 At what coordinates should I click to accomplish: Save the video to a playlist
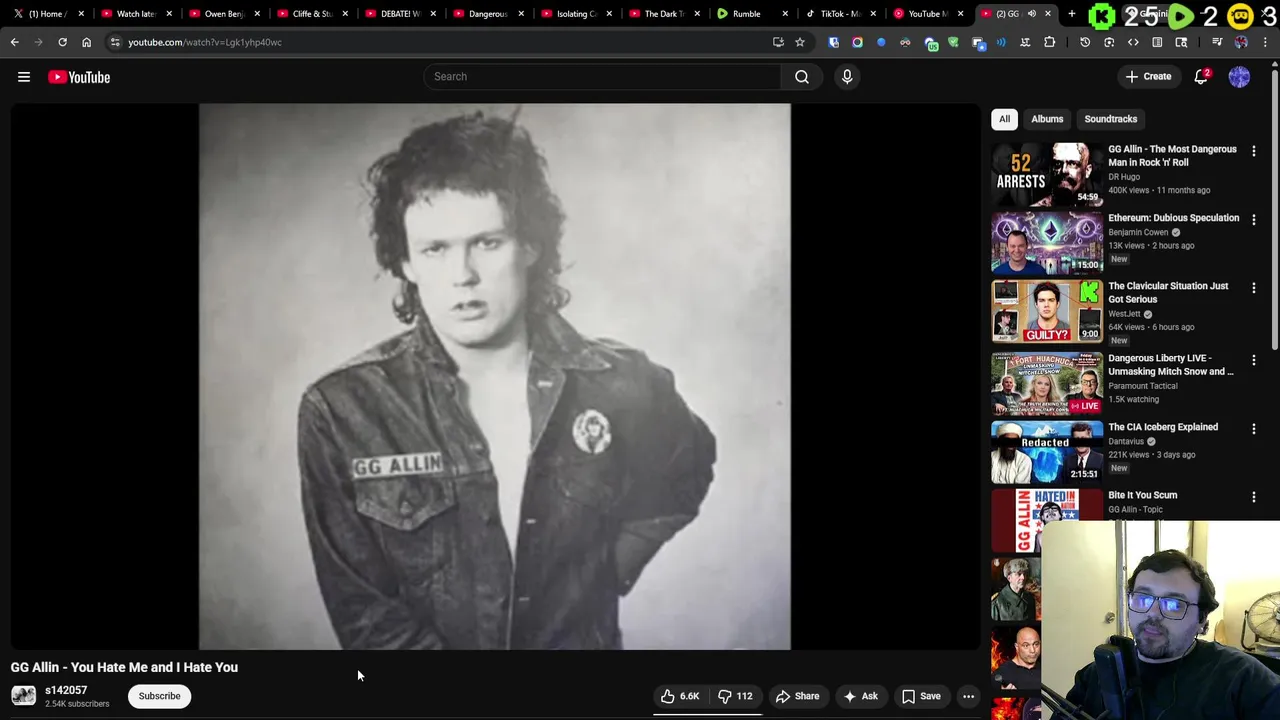922,696
